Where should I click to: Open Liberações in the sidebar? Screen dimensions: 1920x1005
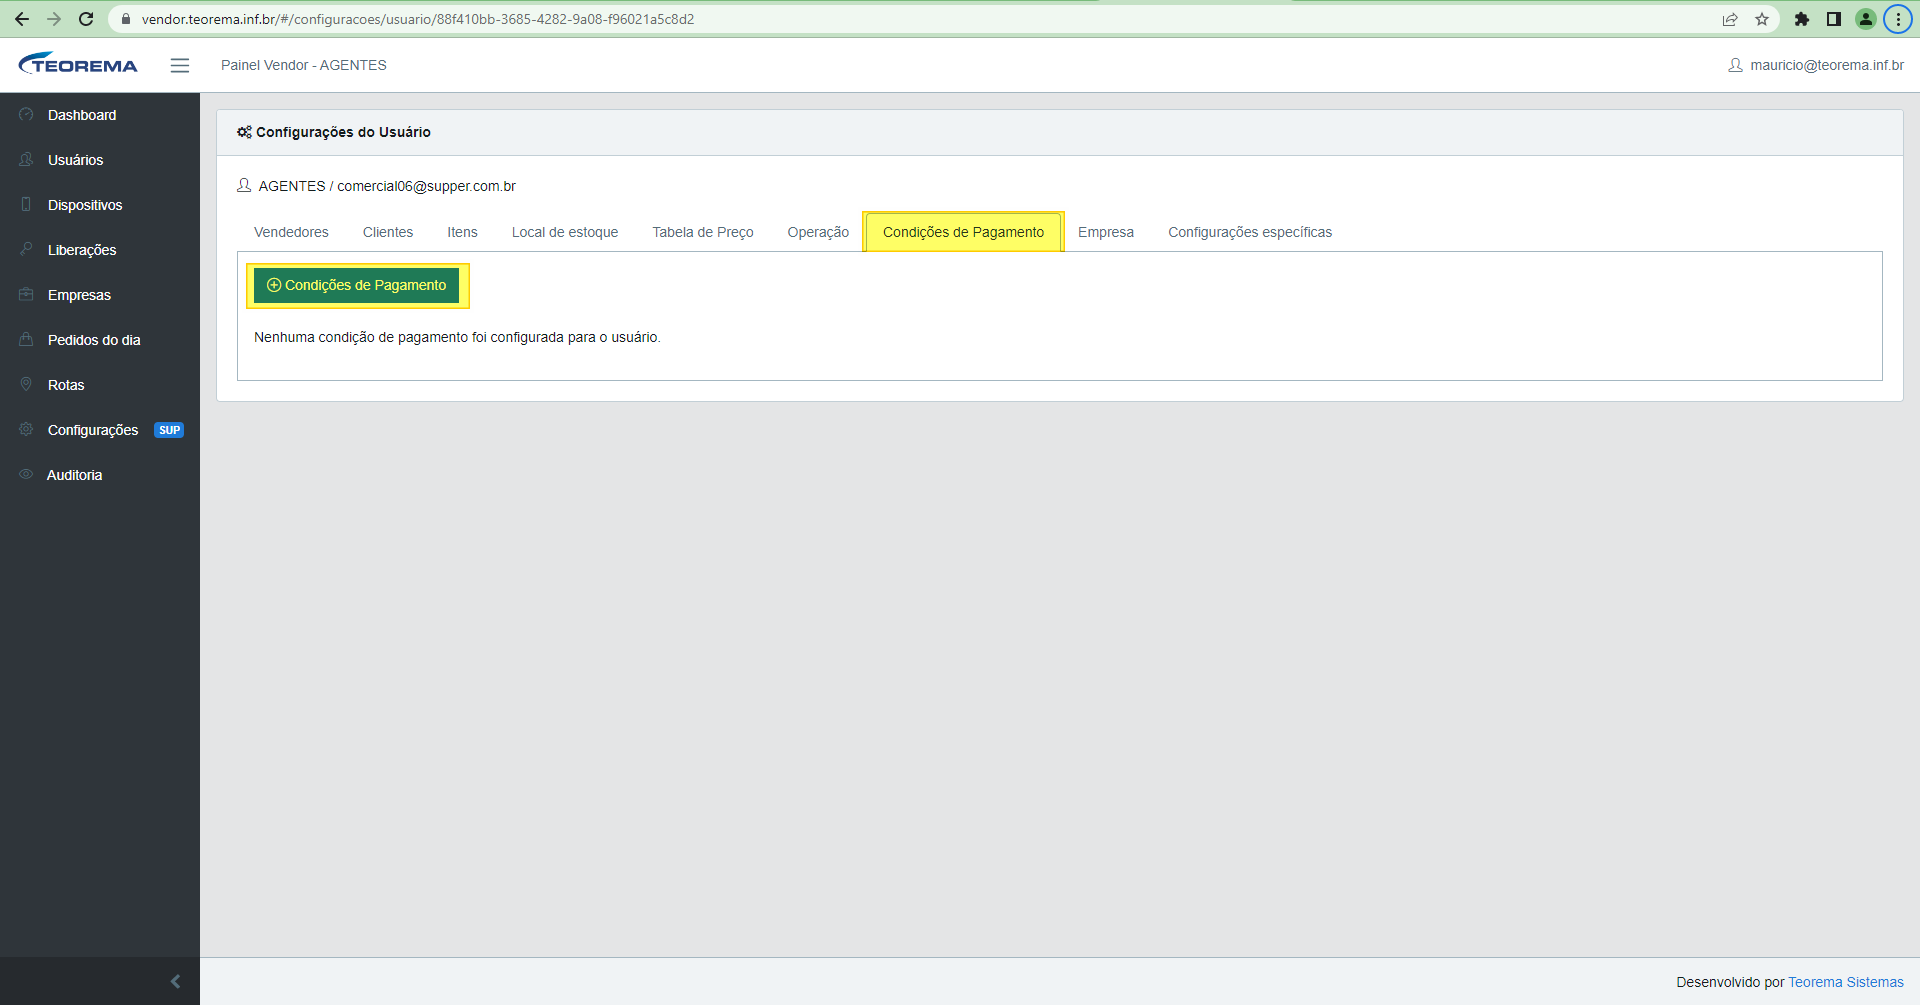pyautogui.click(x=100, y=250)
